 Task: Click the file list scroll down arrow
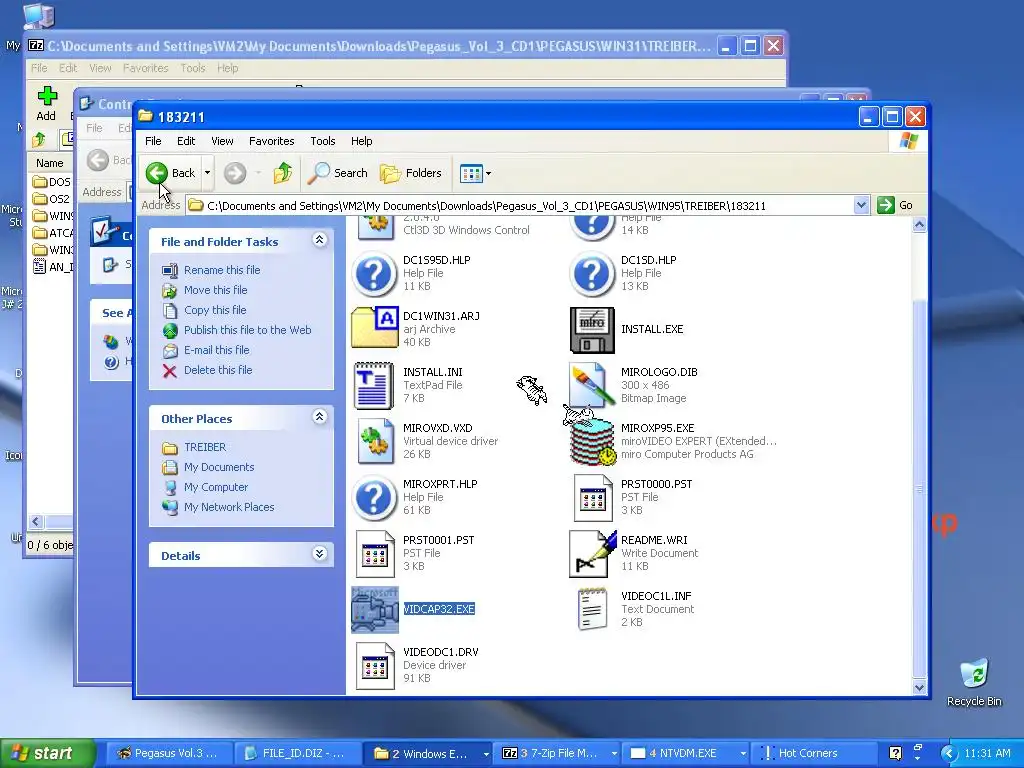pos(919,687)
